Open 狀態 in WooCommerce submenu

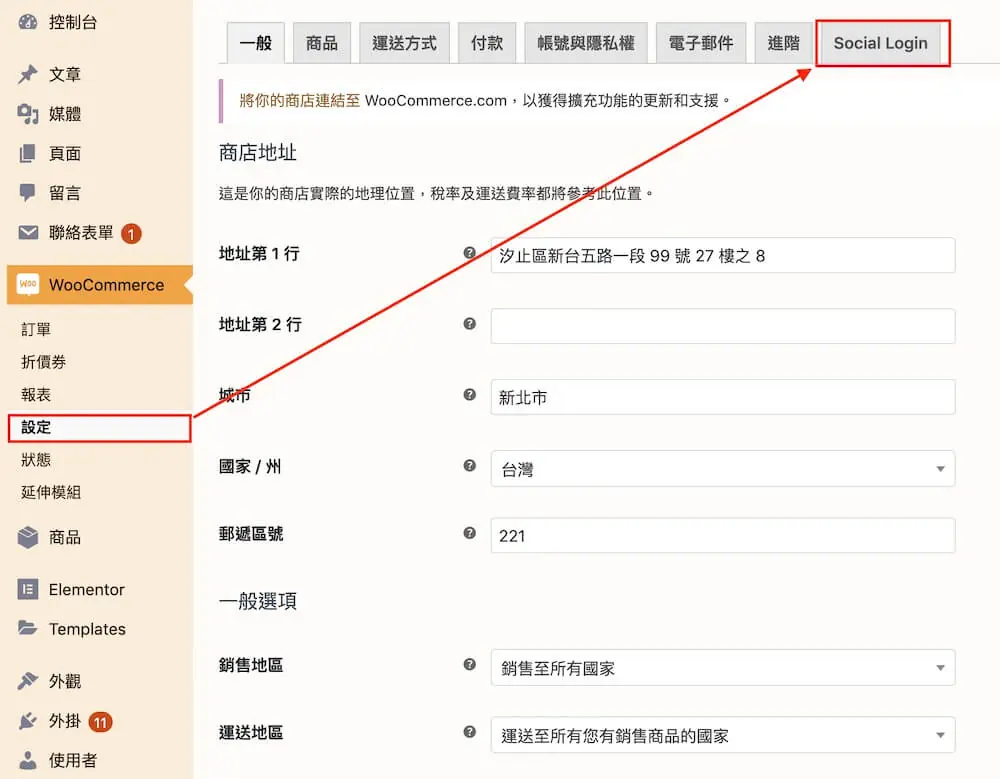(x=36, y=459)
